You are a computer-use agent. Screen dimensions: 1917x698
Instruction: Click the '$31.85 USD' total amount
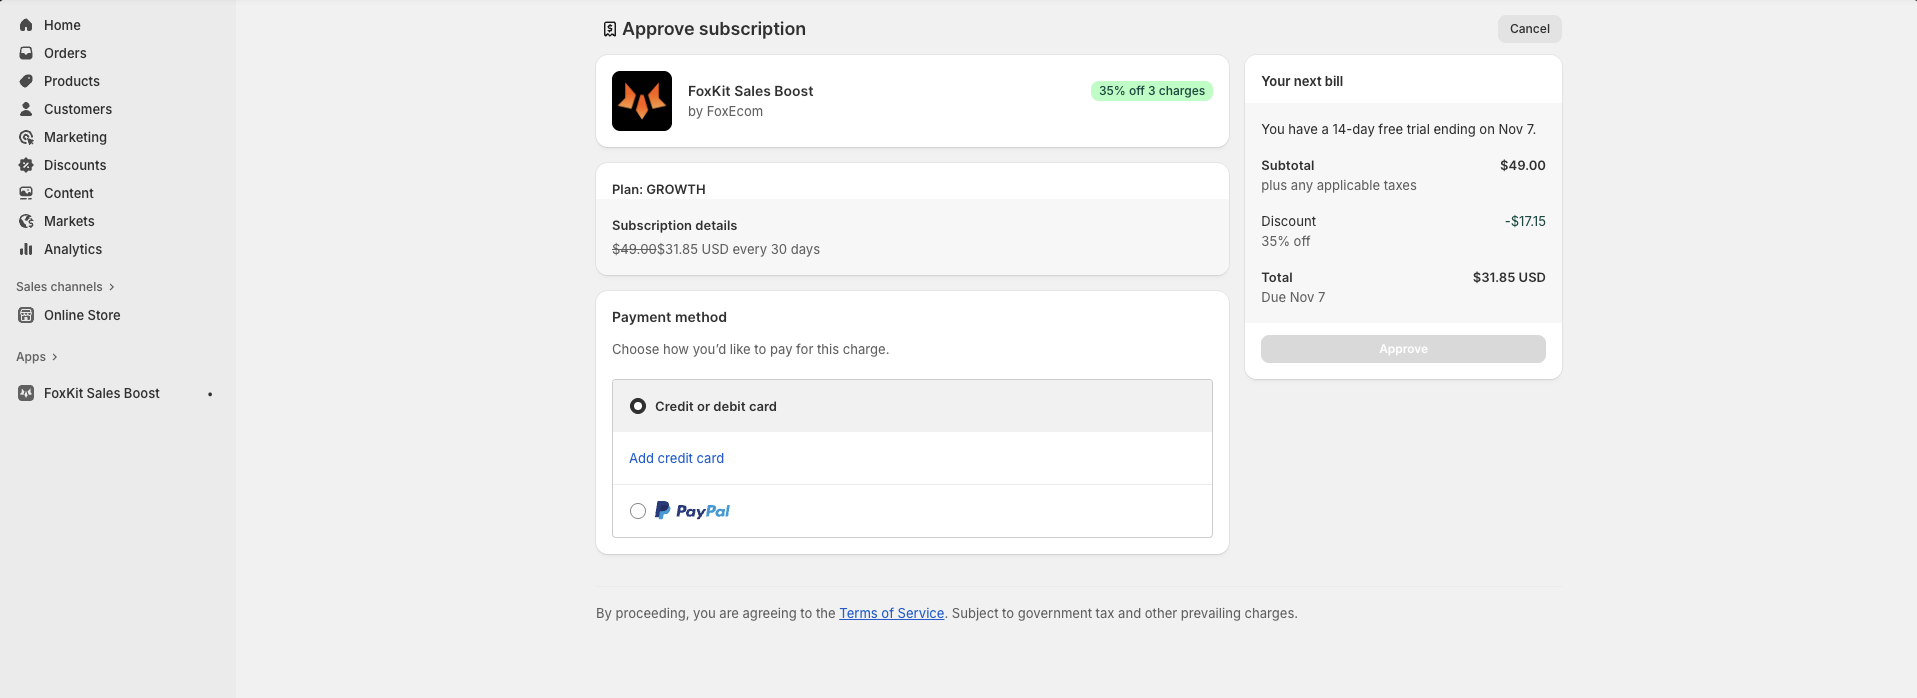click(x=1509, y=277)
